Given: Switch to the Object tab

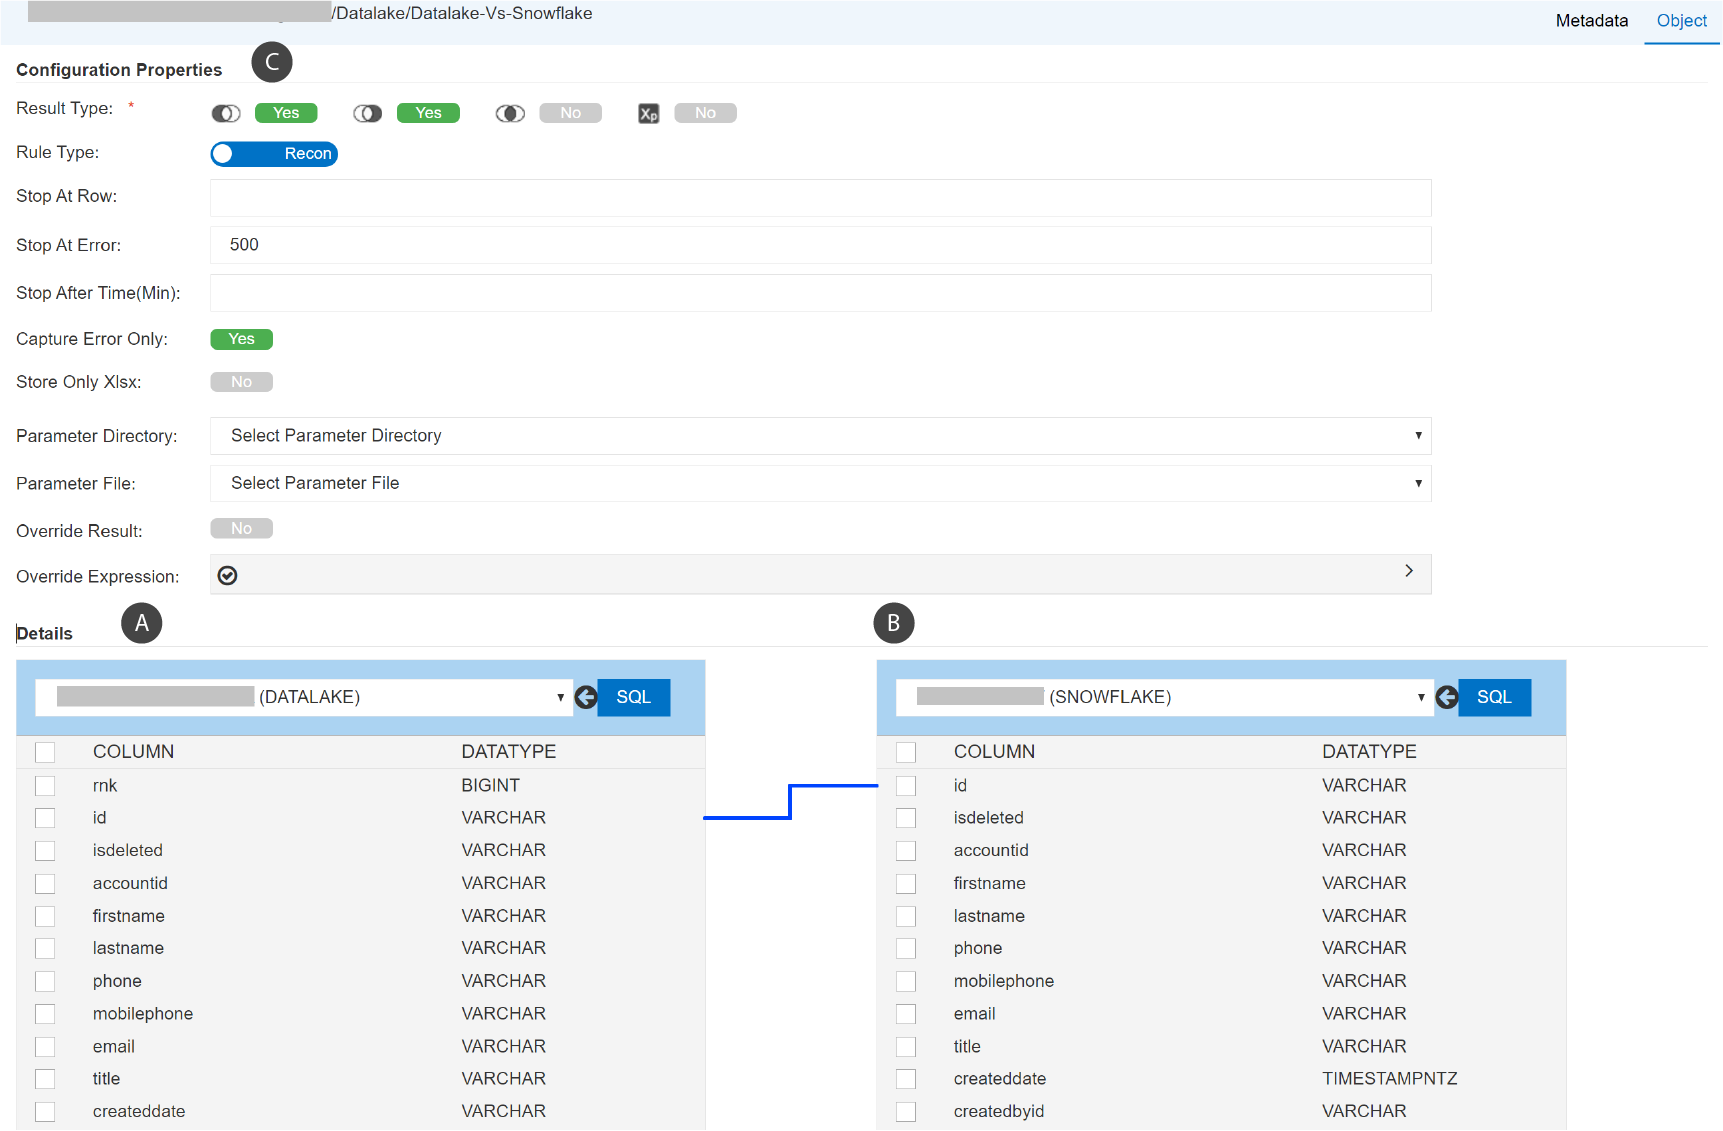Looking at the screenshot, I should pos(1682,21).
